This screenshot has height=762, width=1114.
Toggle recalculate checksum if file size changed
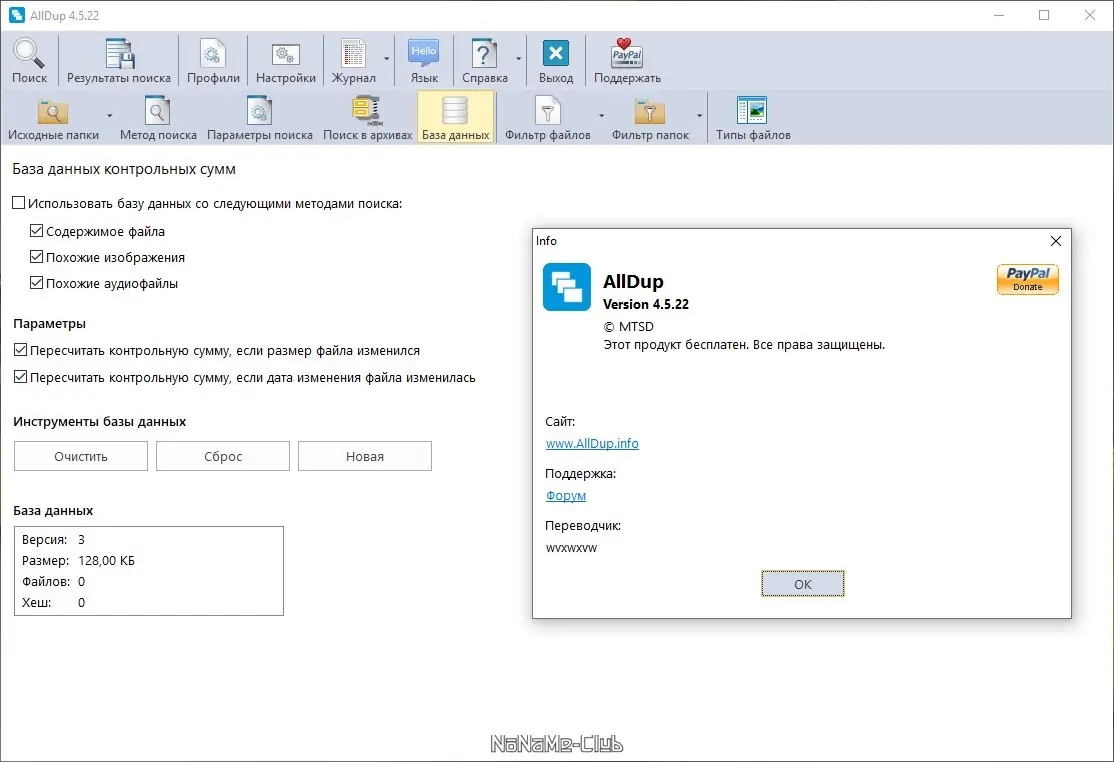(21, 350)
